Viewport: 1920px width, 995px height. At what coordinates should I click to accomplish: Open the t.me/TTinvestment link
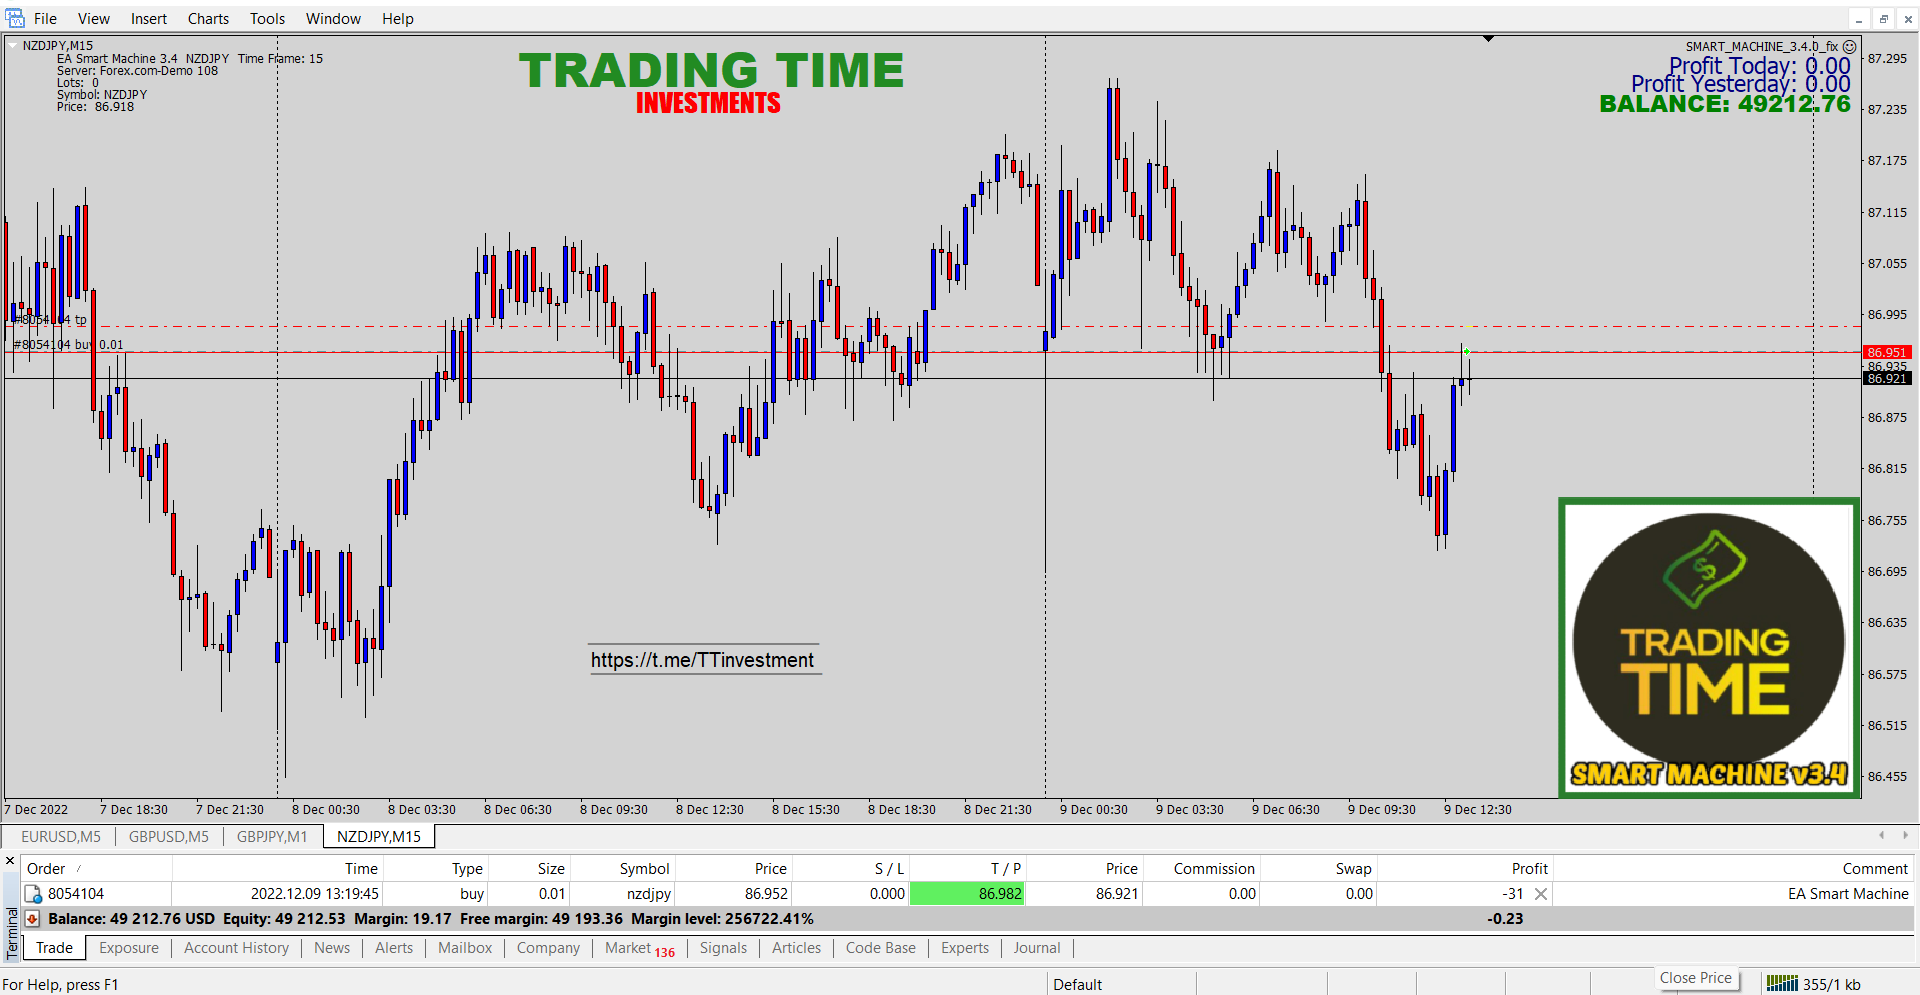pos(702,660)
